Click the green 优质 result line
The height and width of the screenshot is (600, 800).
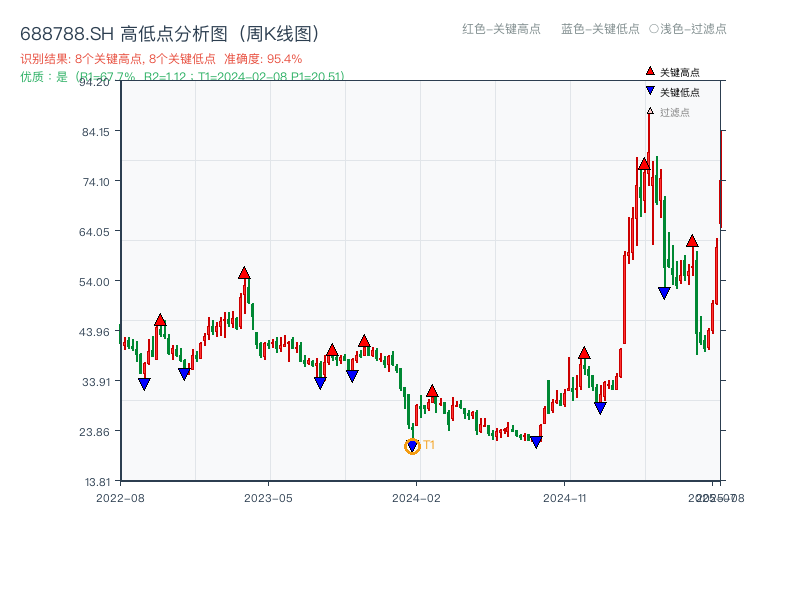(x=182, y=77)
